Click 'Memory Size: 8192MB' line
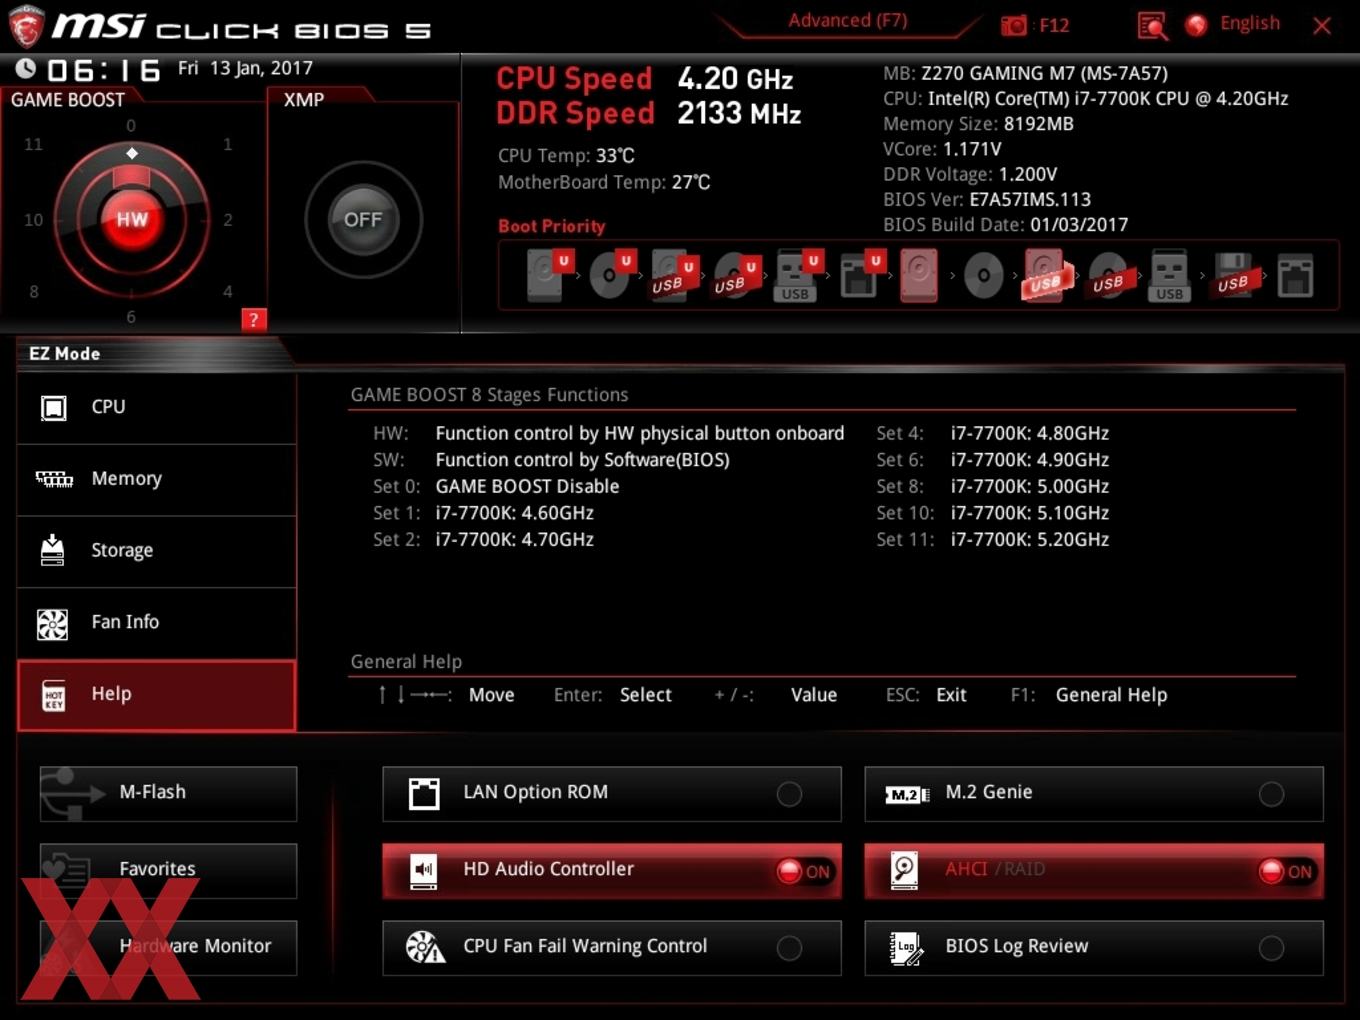This screenshot has height=1020, width=1360. click(978, 124)
